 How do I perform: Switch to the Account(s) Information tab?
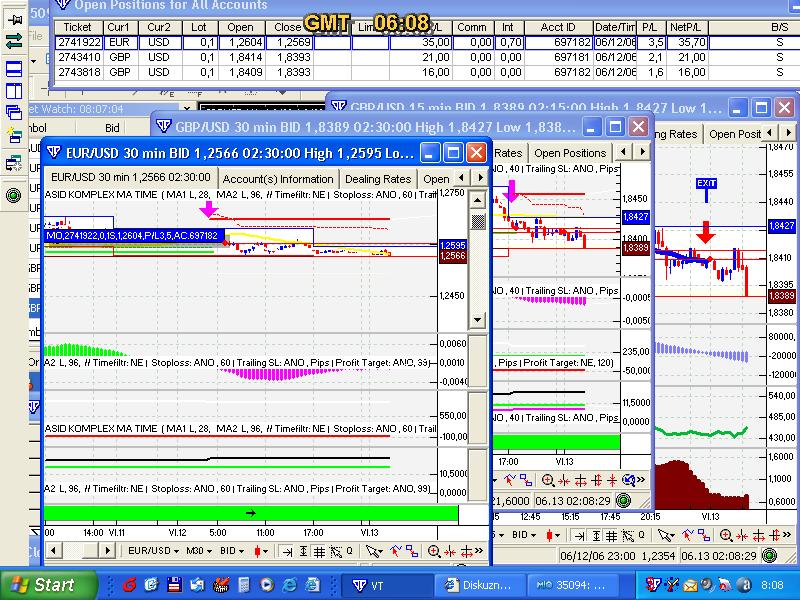click(278, 179)
